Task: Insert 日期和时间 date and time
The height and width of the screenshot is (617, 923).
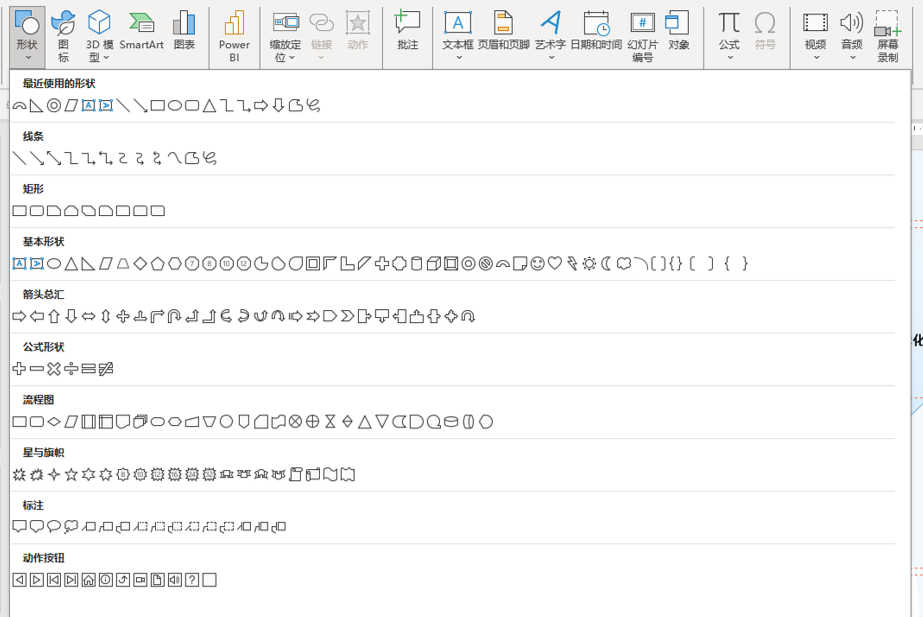Action: pyautogui.click(x=596, y=31)
